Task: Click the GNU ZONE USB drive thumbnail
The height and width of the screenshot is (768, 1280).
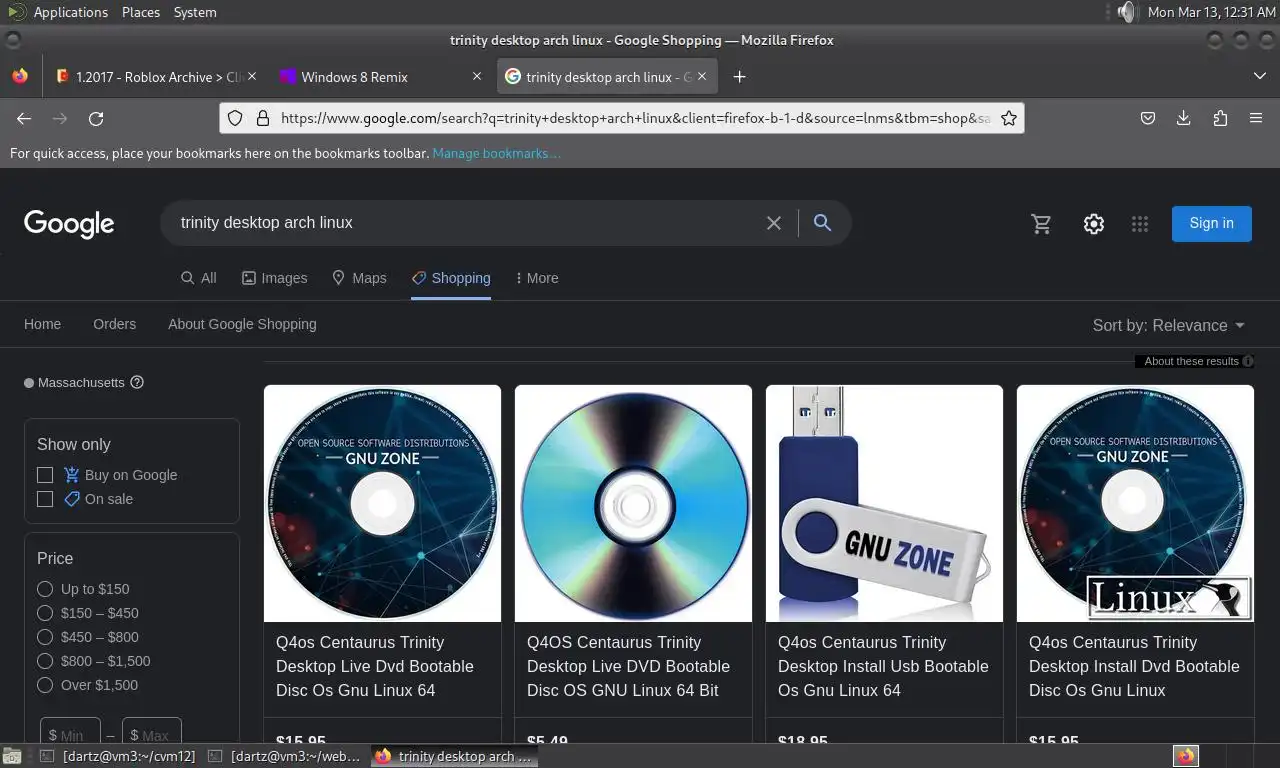Action: point(884,503)
